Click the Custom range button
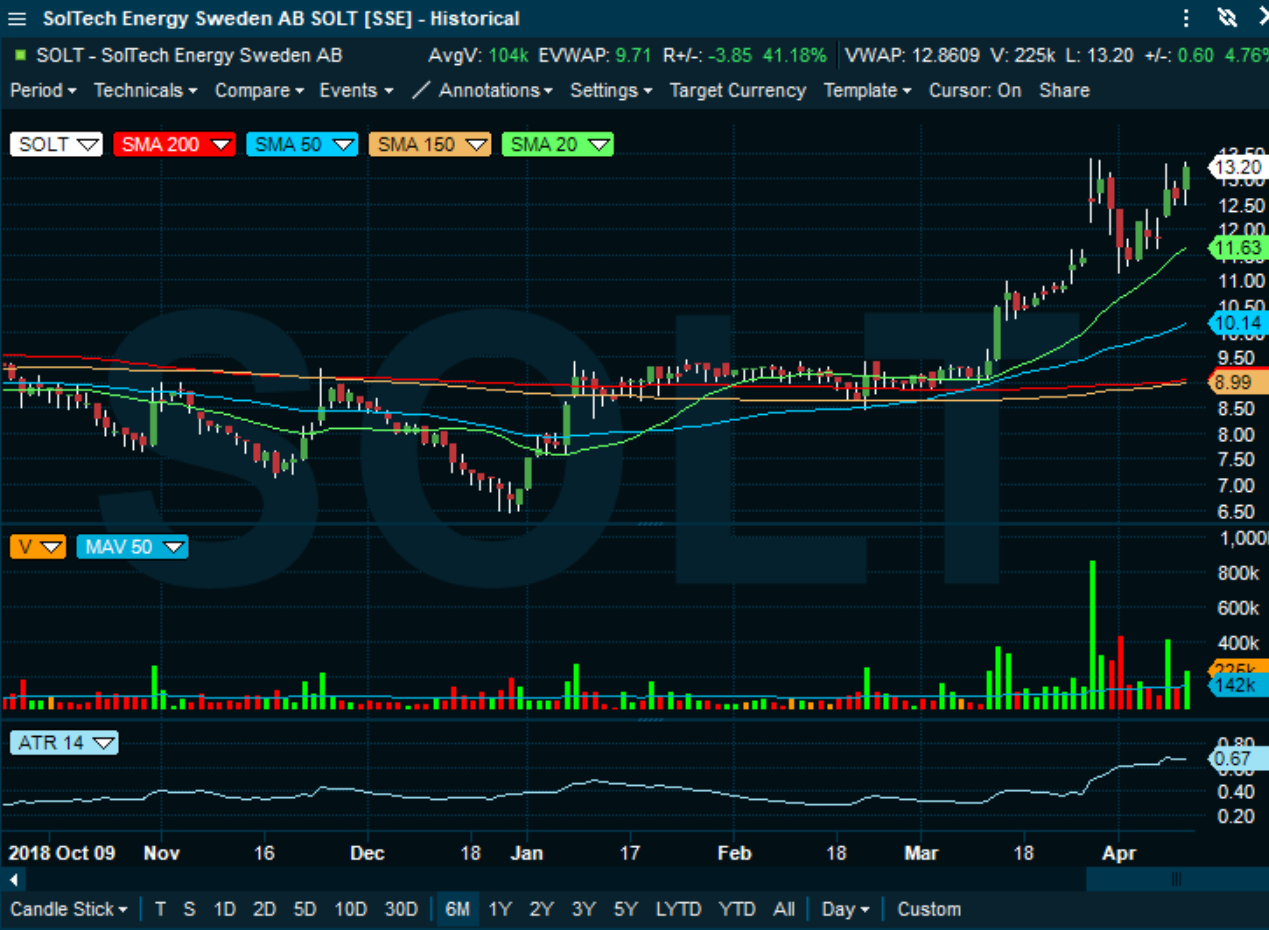1269x930 pixels. (x=929, y=909)
